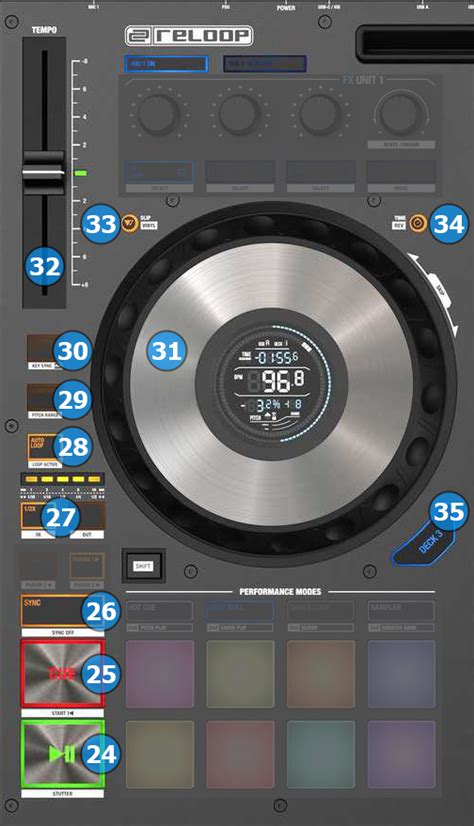
Task: Click the second FX Unit 1 knob
Action: (240, 114)
